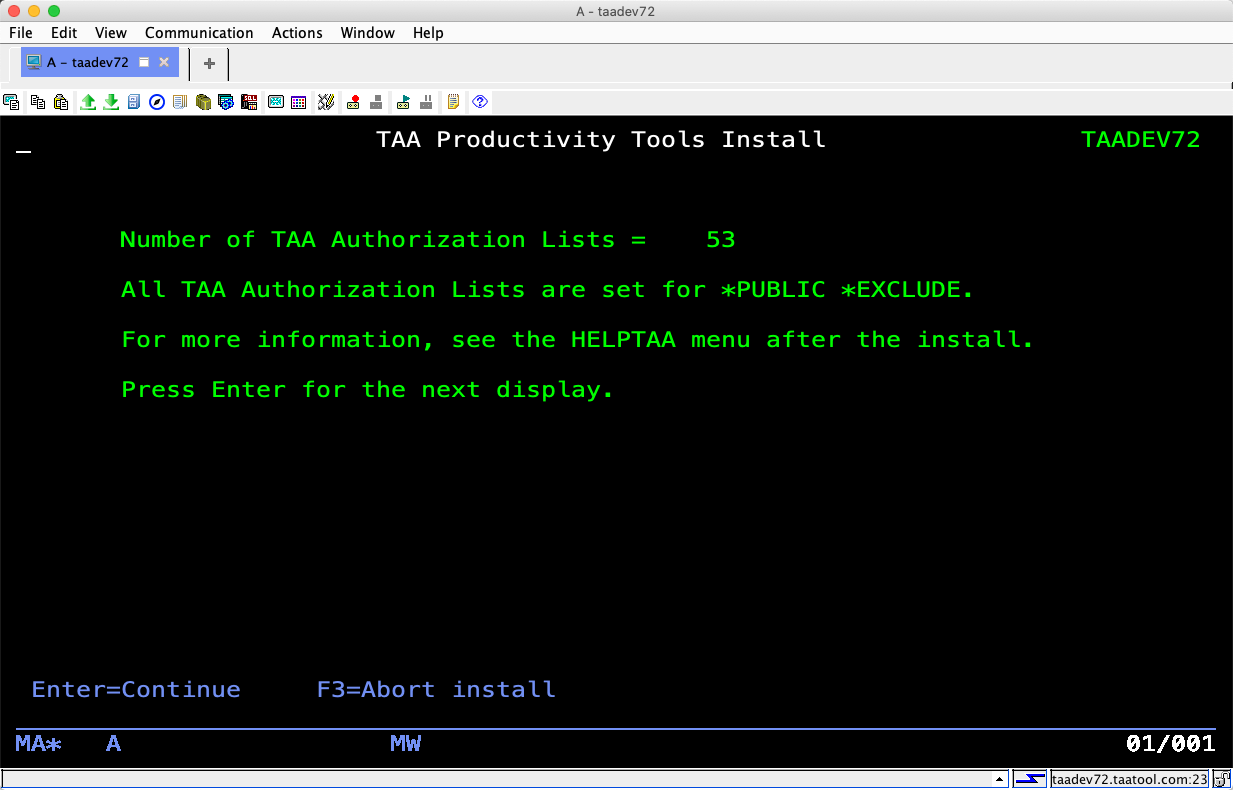
Task: Play macro using green flag icon
Action: coord(403,102)
